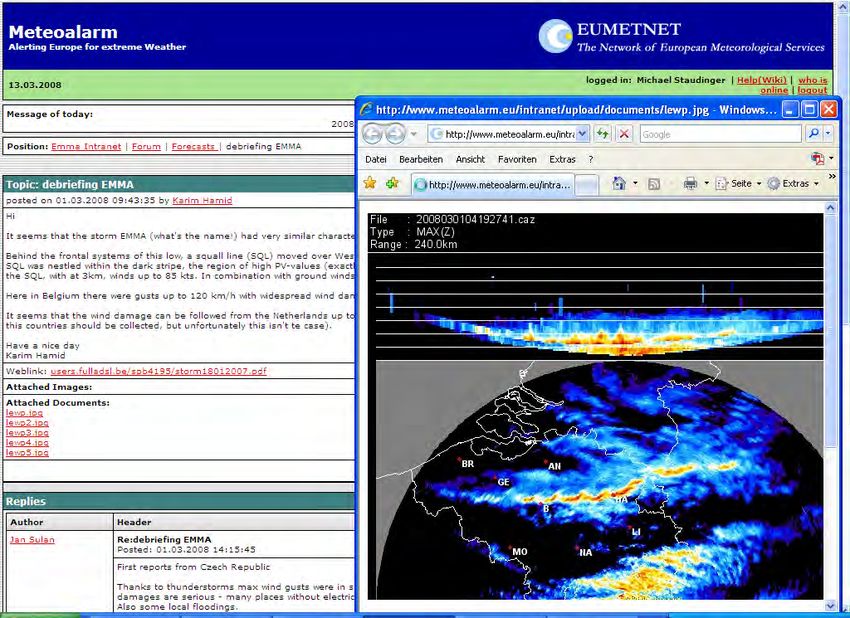Open the Bearbeiten menu
This screenshot has height=618, width=850.
coord(421,159)
